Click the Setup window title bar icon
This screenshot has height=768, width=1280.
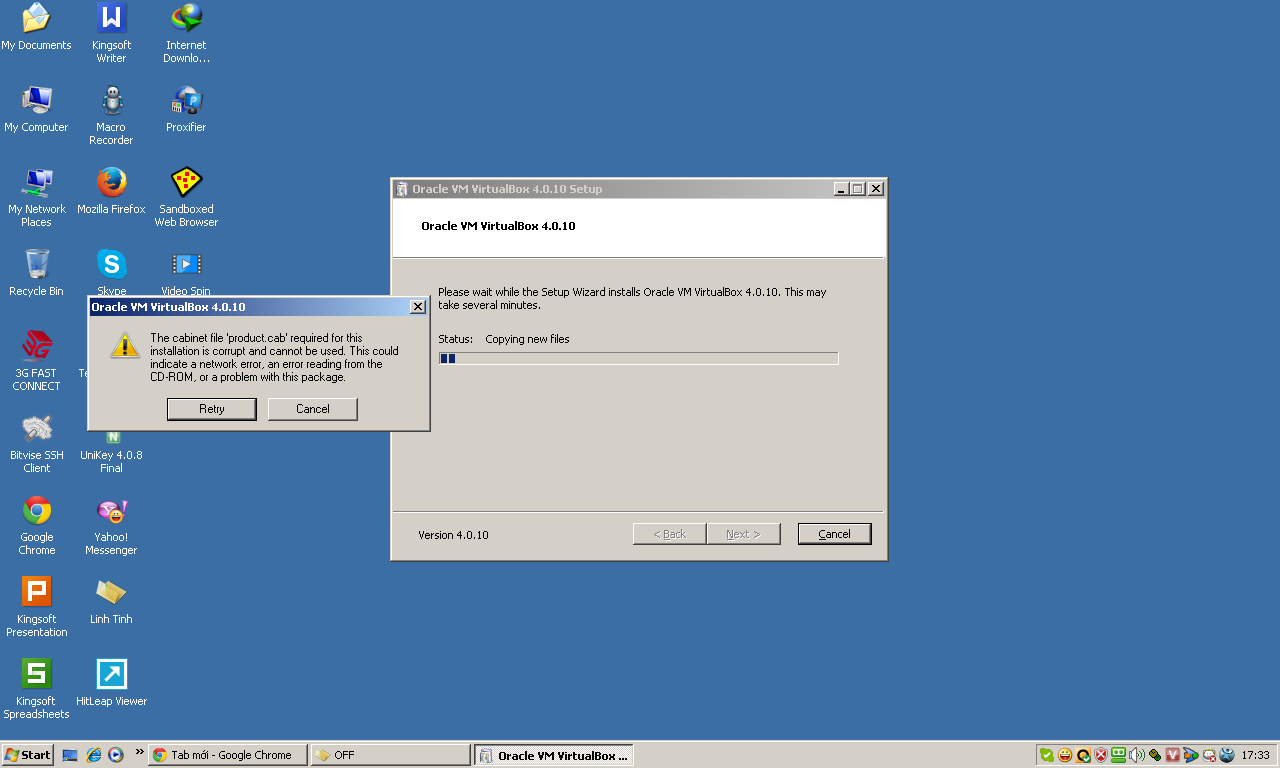pyautogui.click(x=402, y=189)
